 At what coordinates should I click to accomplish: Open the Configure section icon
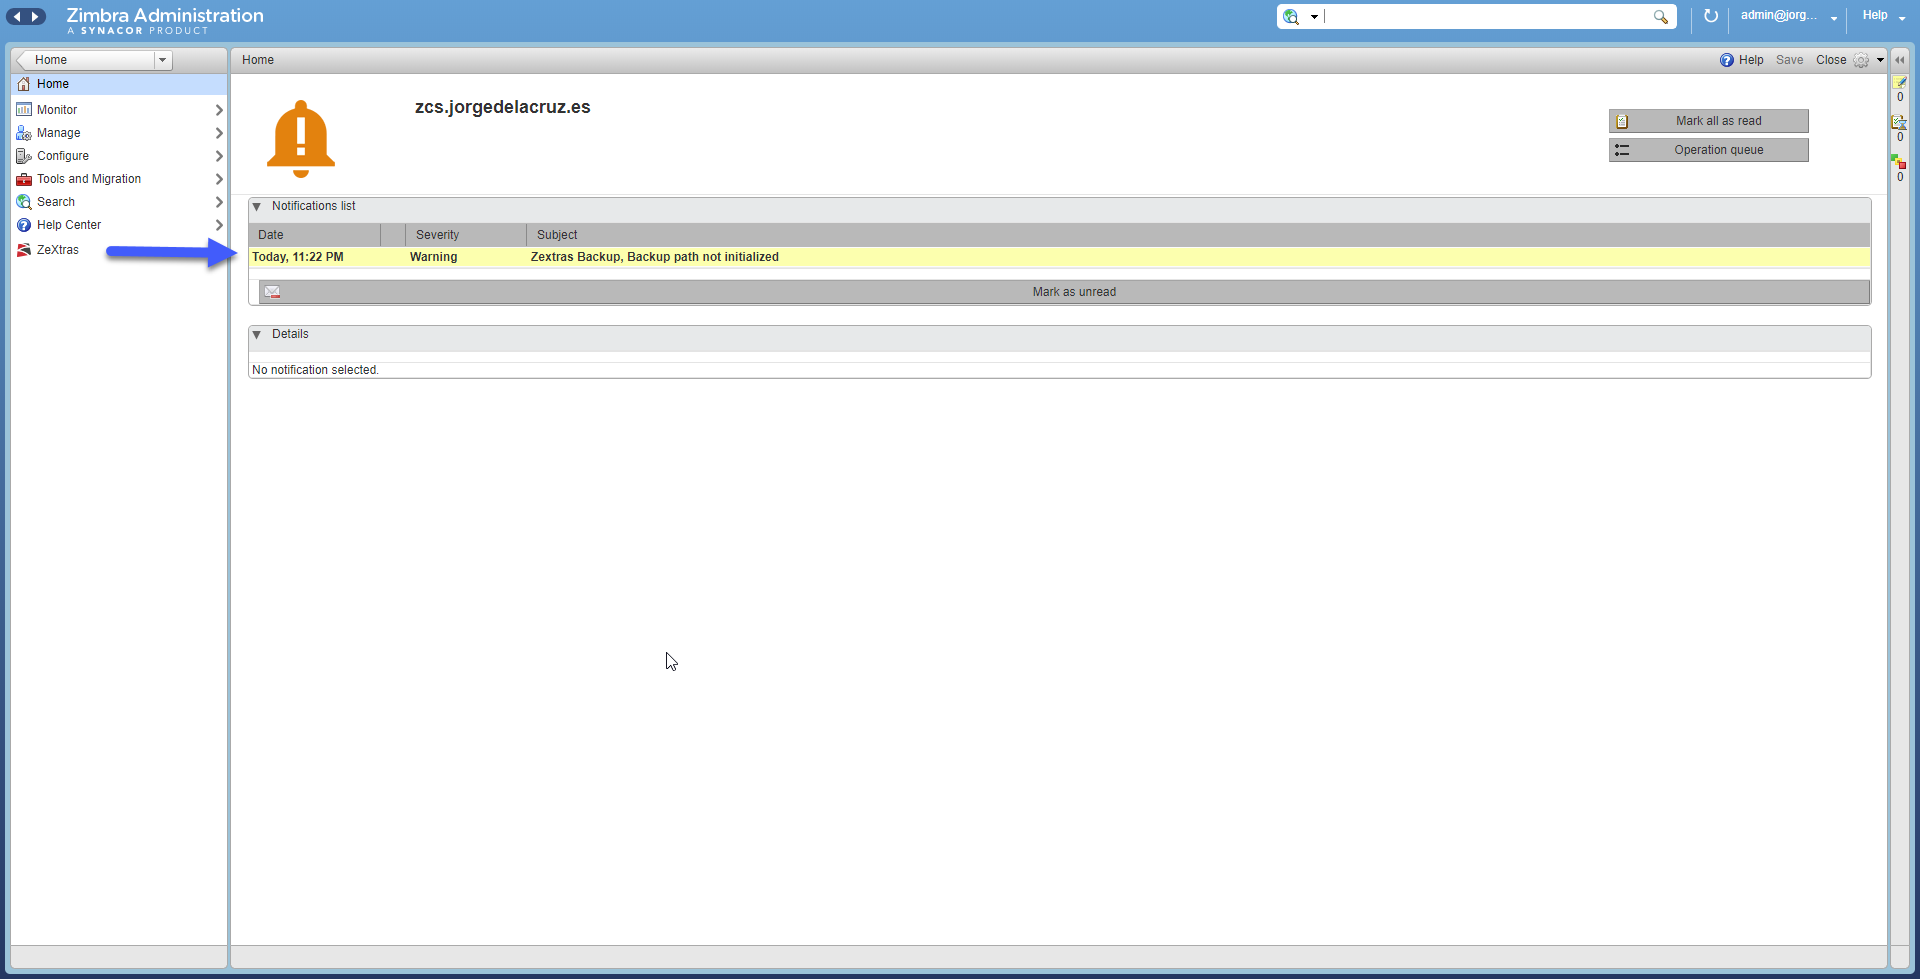click(24, 156)
